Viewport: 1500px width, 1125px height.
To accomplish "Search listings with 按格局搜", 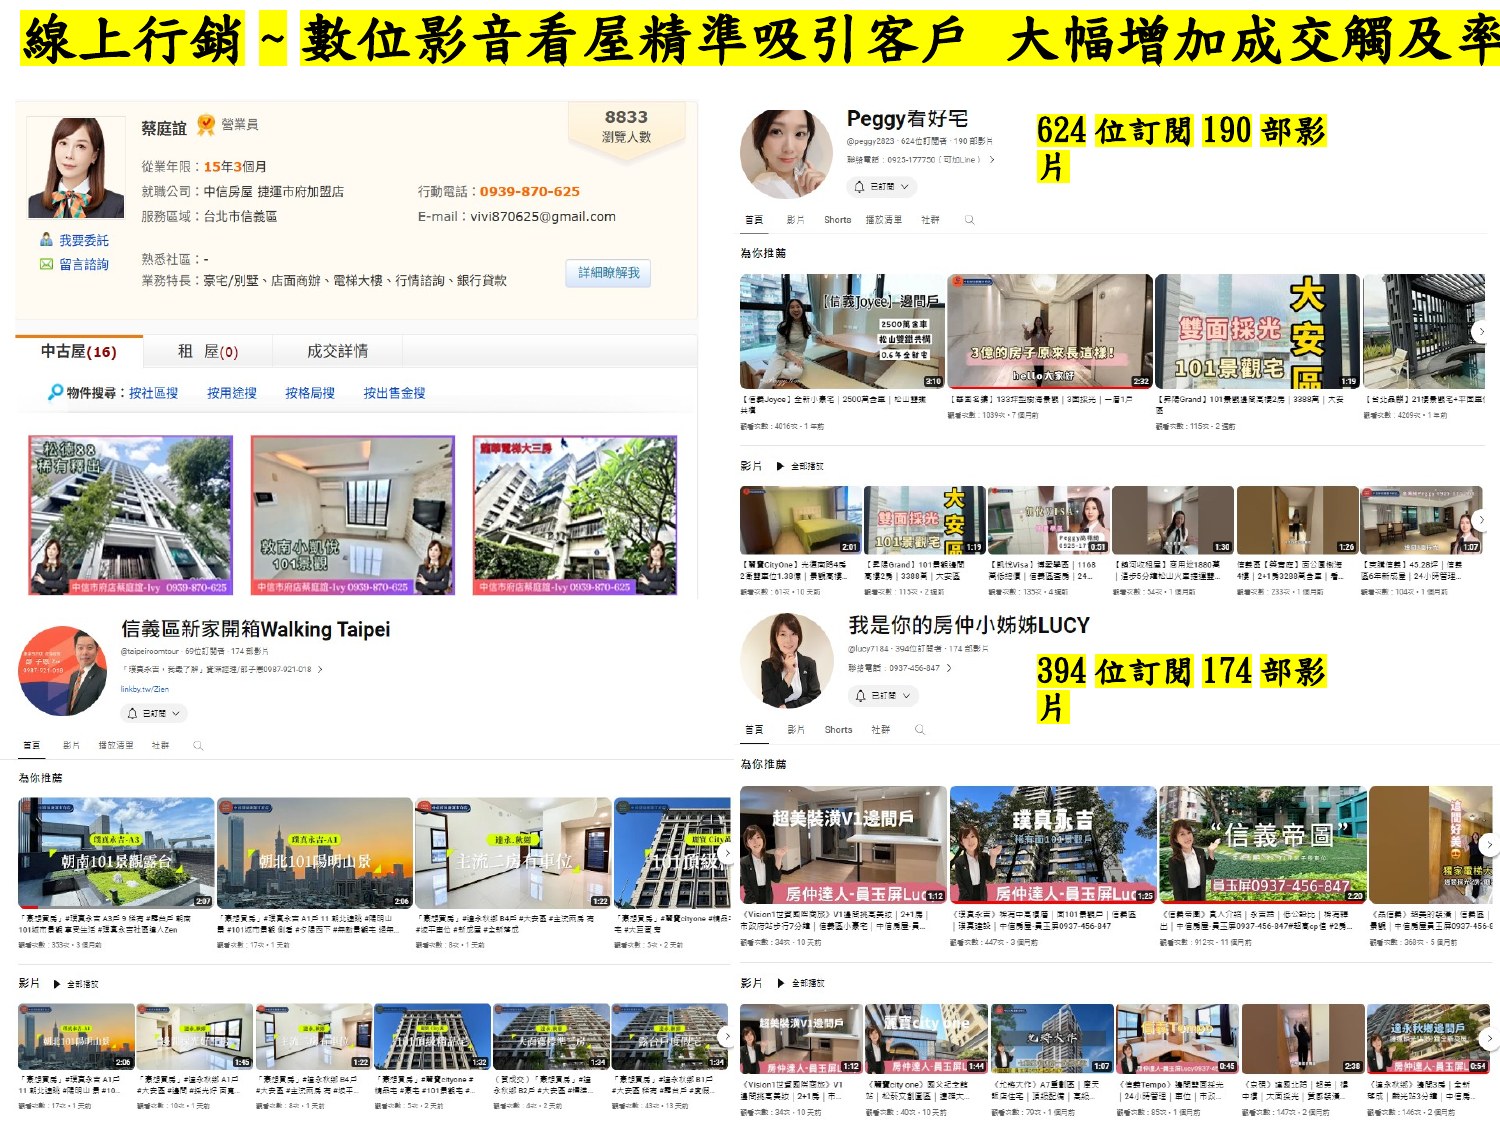I will [310, 393].
